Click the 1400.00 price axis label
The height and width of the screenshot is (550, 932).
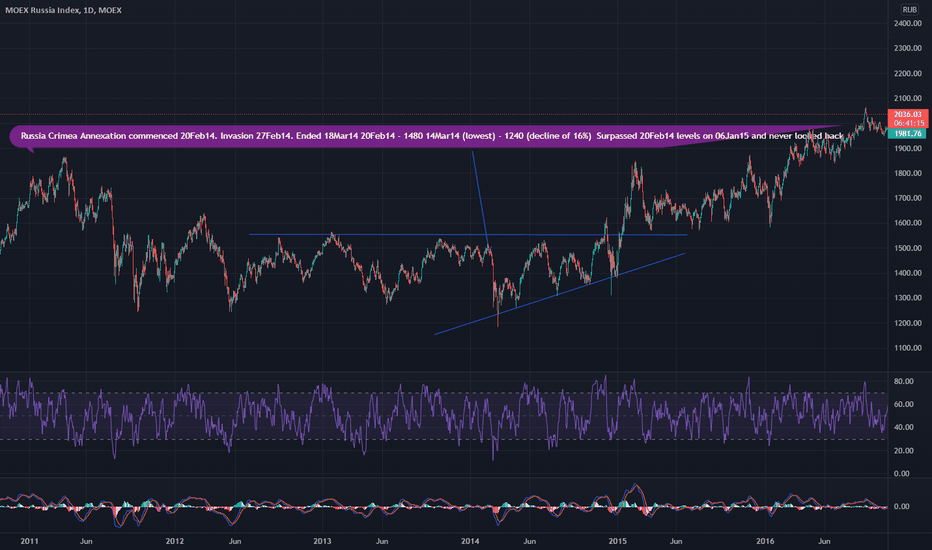(x=907, y=274)
